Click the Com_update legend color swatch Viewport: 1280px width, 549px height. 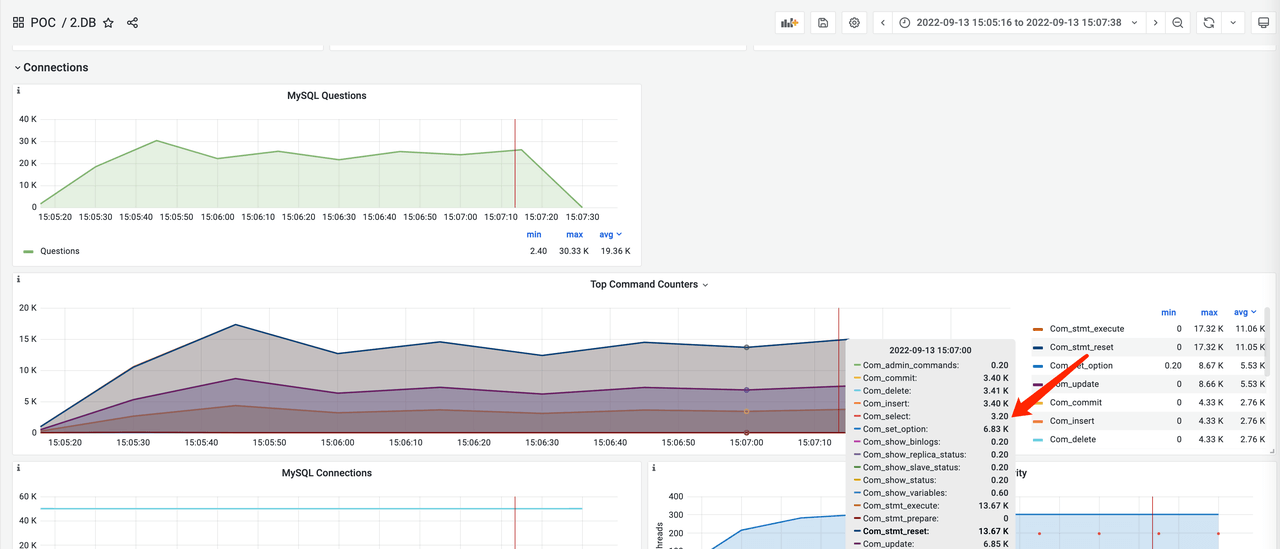coord(1038,384)
